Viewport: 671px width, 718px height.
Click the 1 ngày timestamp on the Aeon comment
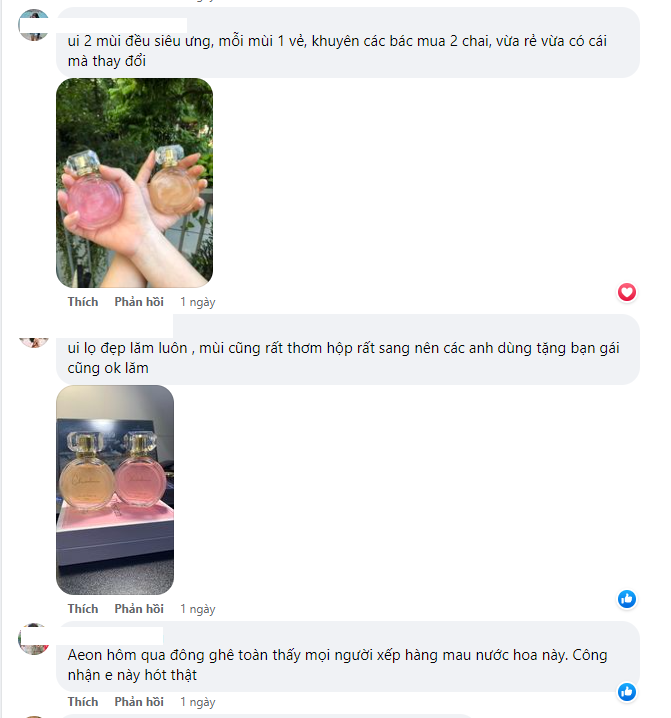click(197, 702)
